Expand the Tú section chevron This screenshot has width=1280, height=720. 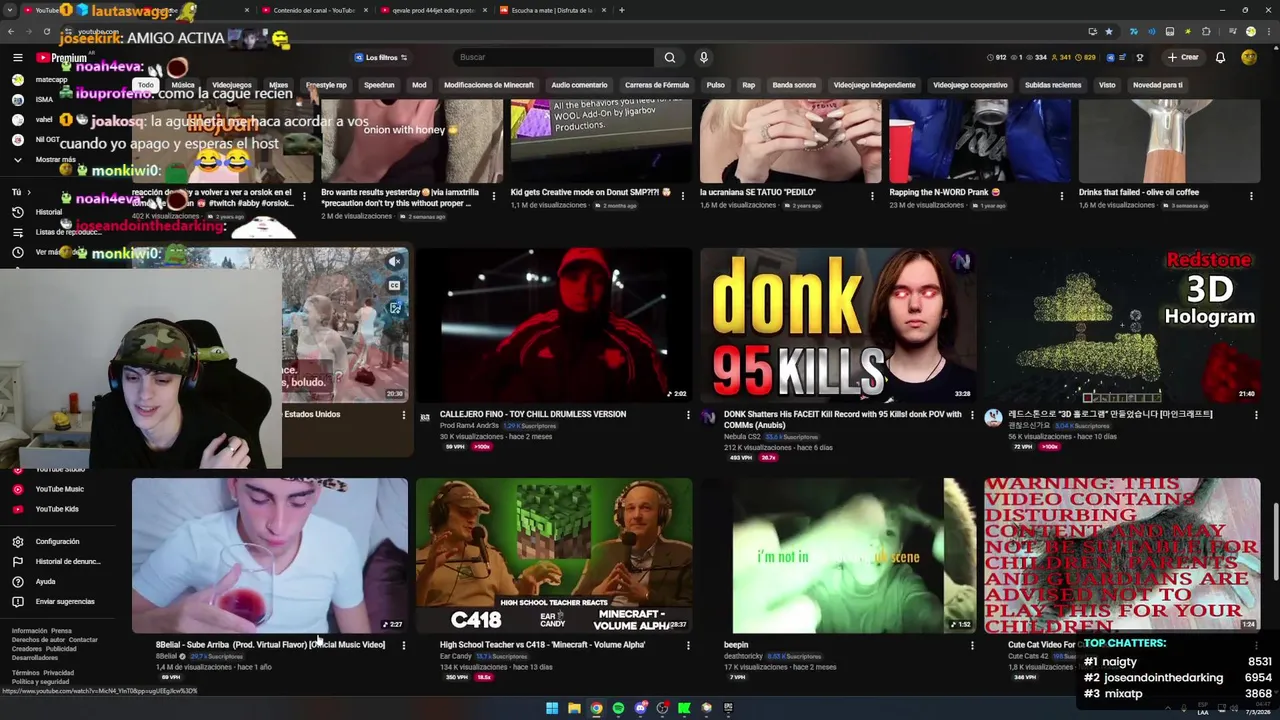[28, 192]
